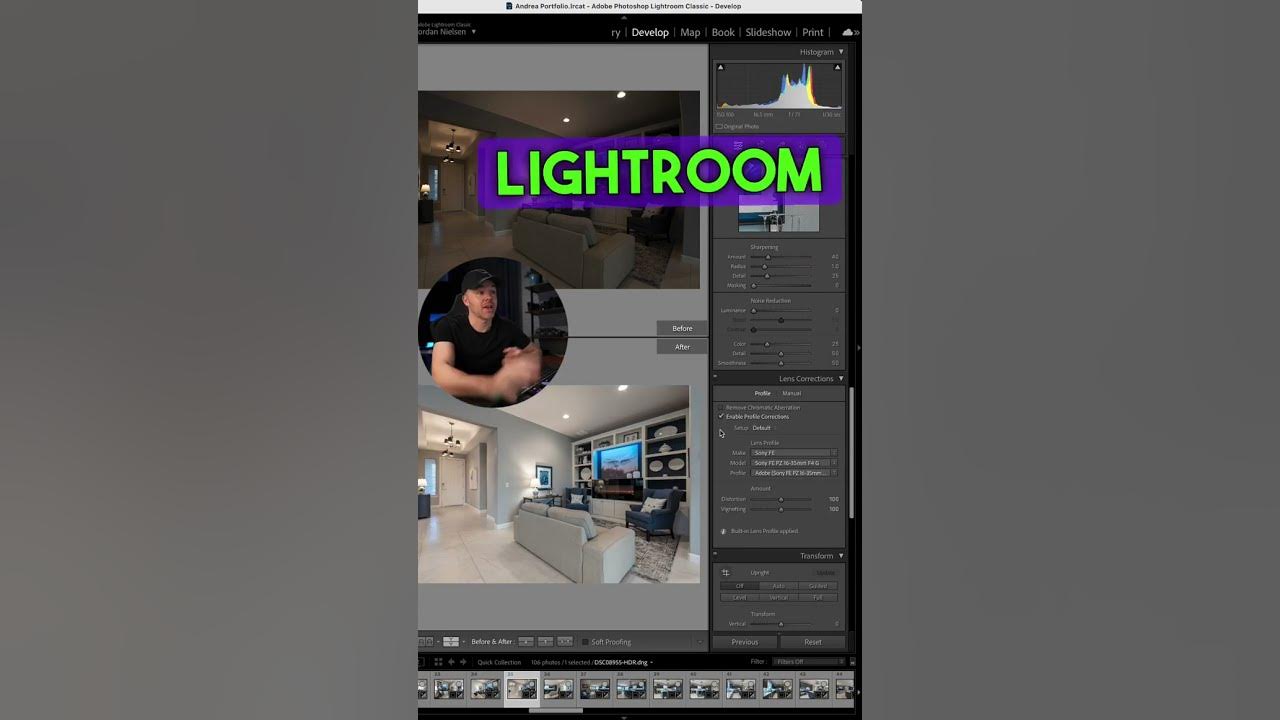The width and height of the screenshot is (1280, 720).
Task: Collapse the Histogram panel
Action: [840, 52]
